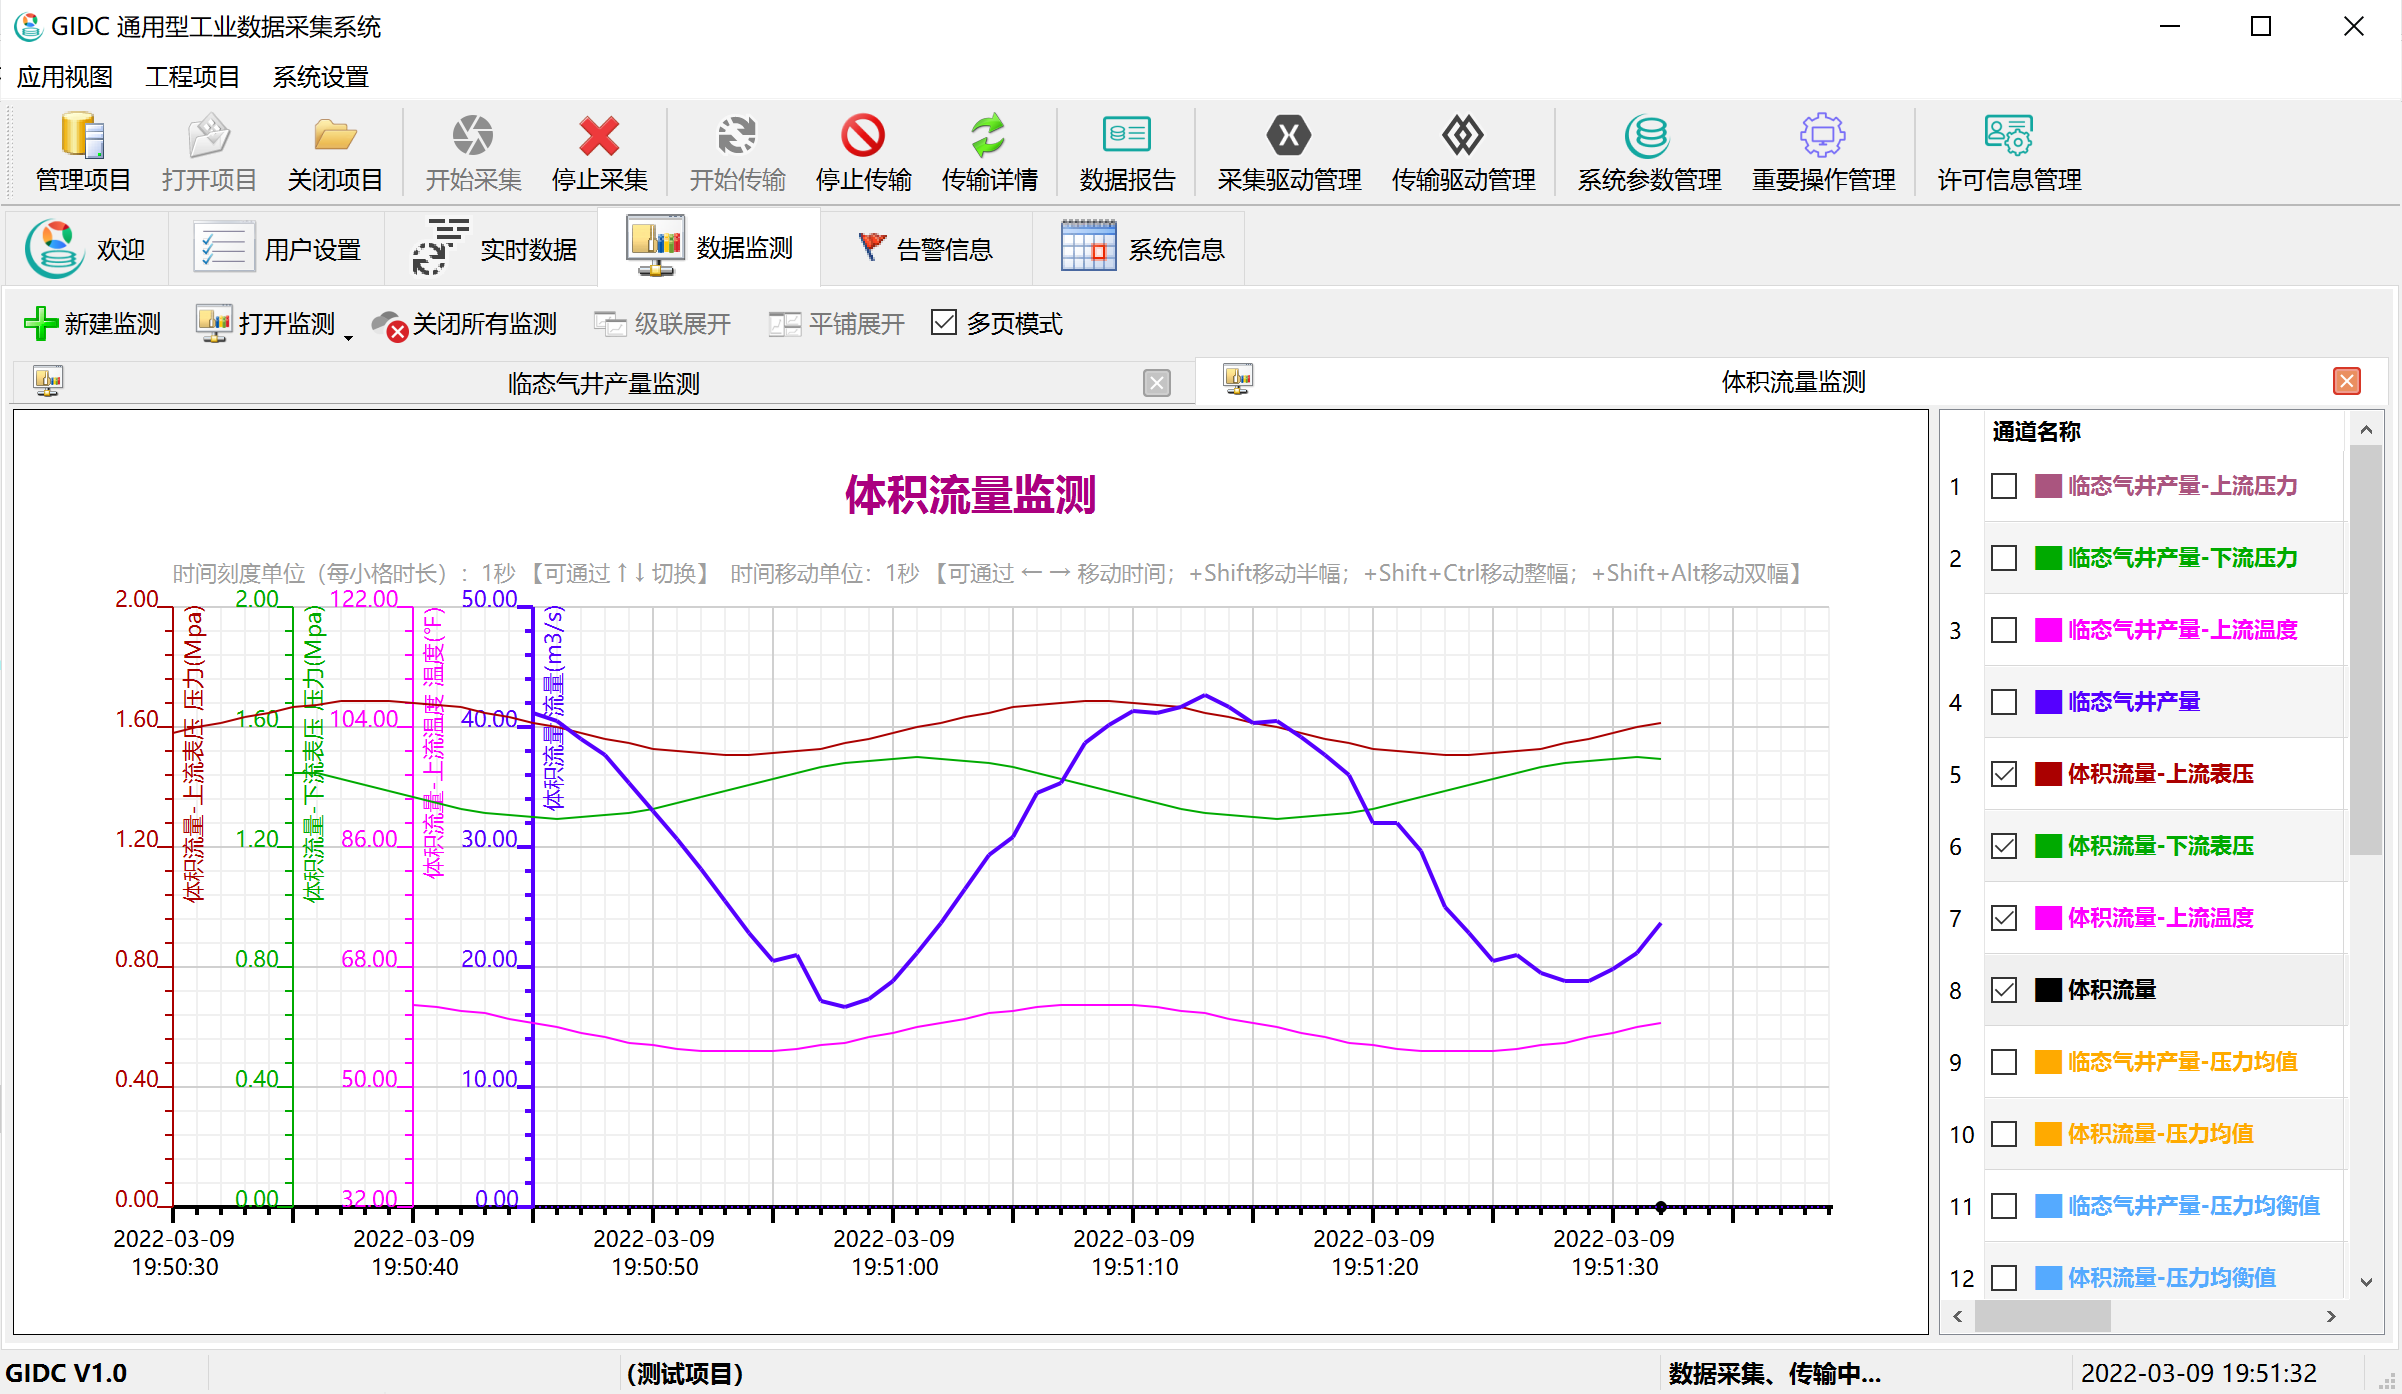Click monitor icon on 临态气井产量监测 tab
Viewport: 2402px width, 1394px height.
(48, 381)
